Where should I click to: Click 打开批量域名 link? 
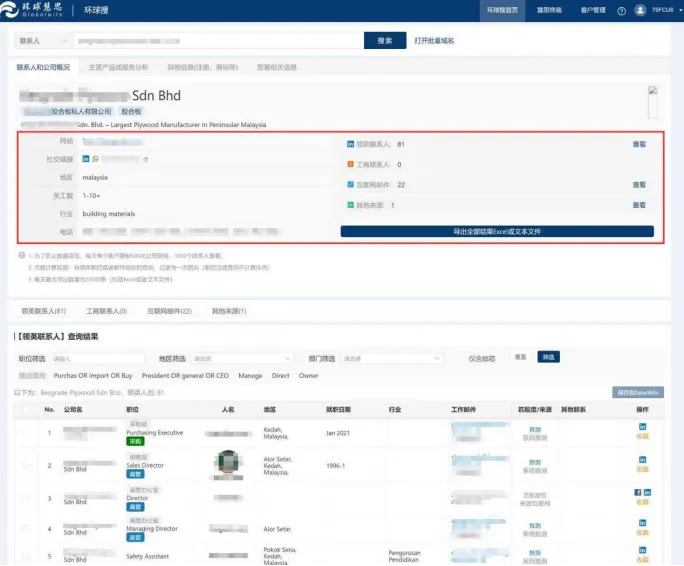point(434,41)
